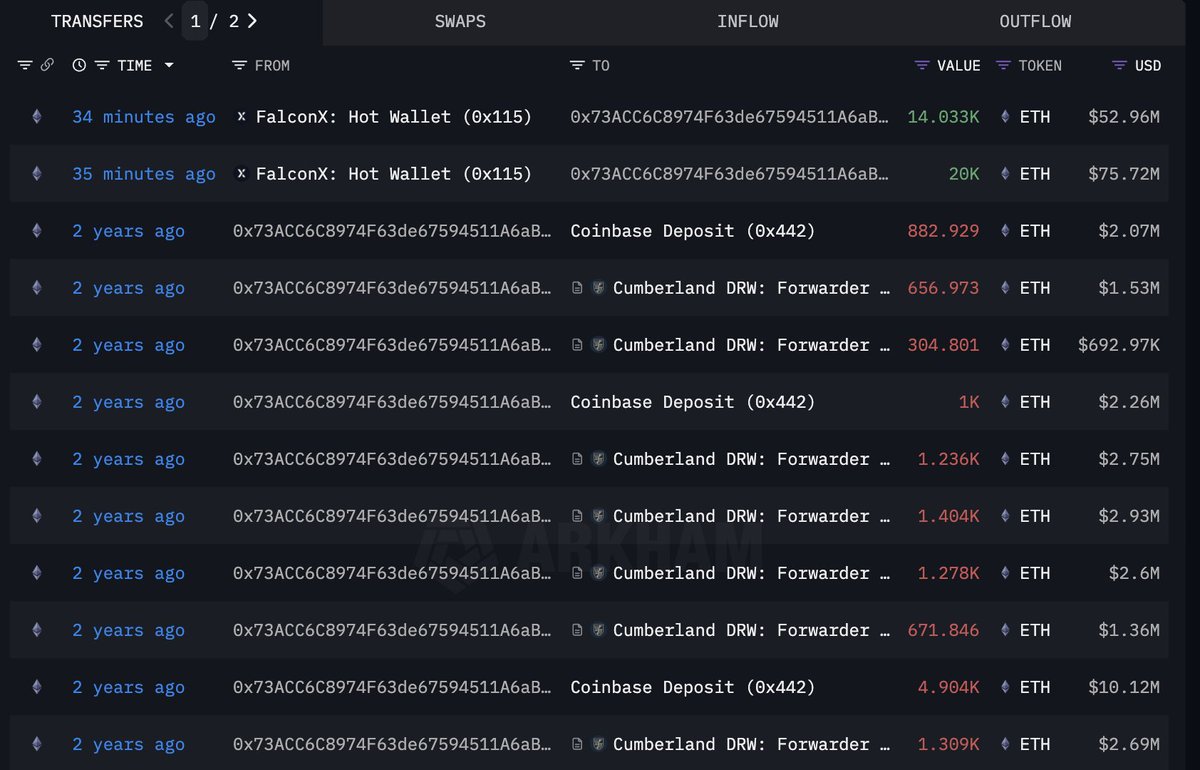1200x770 pixels.
Task: Open Cumberland DRW Forwarder in 656.973 row
Action: [x=751, y=288]
